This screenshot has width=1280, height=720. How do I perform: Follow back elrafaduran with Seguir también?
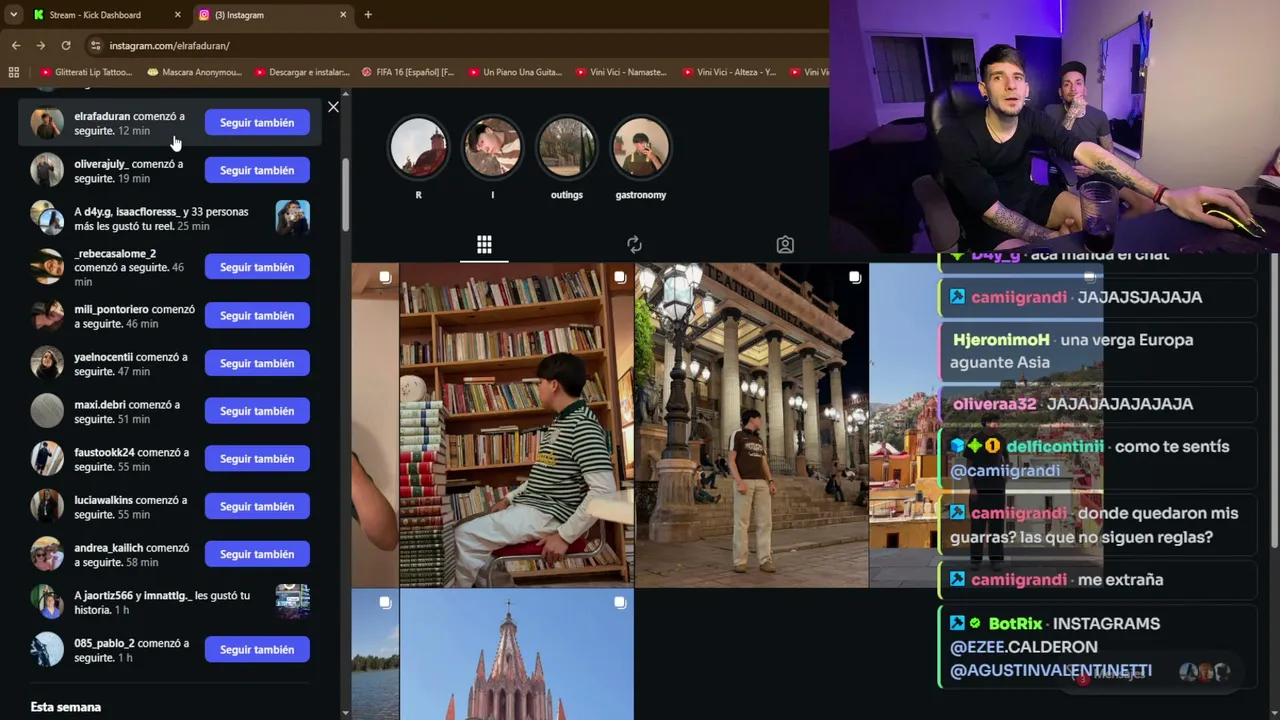coord(257,122)
